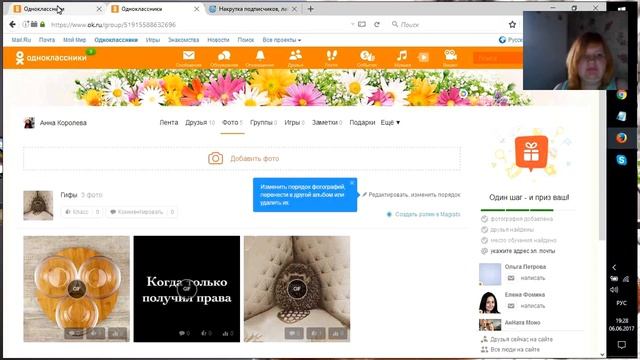Screen dimensions: 640x360
Task: Click the Гифы album cover thumbnail
Action: (38, 205)
